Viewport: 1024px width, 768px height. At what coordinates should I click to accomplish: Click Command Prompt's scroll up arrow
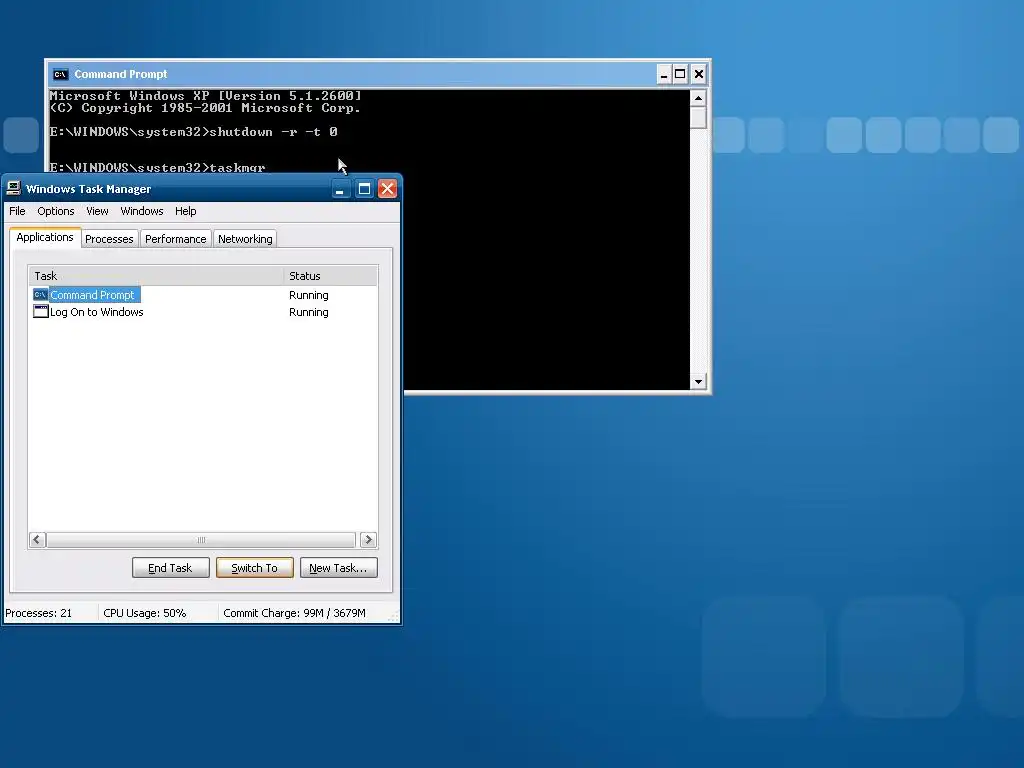pos(698,99)
